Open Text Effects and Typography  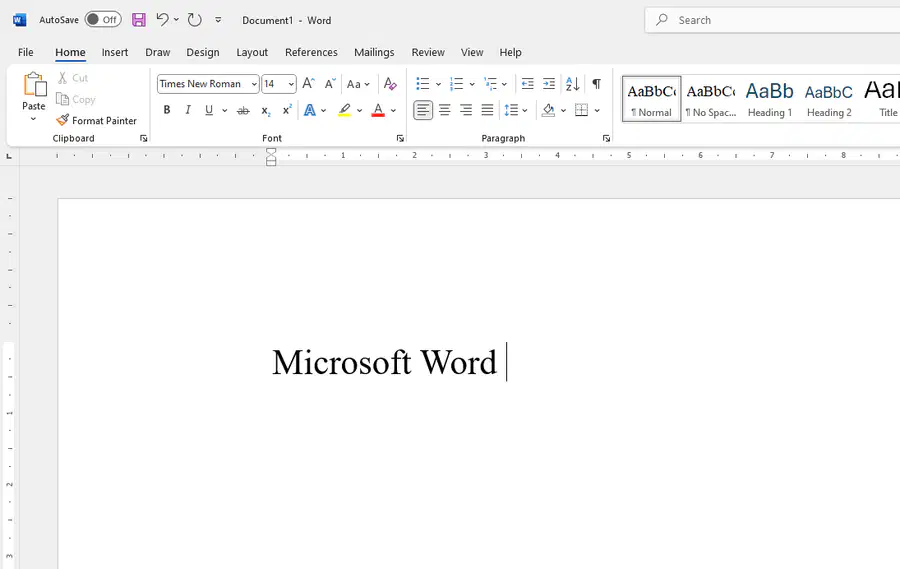click(x=309, y=110)
